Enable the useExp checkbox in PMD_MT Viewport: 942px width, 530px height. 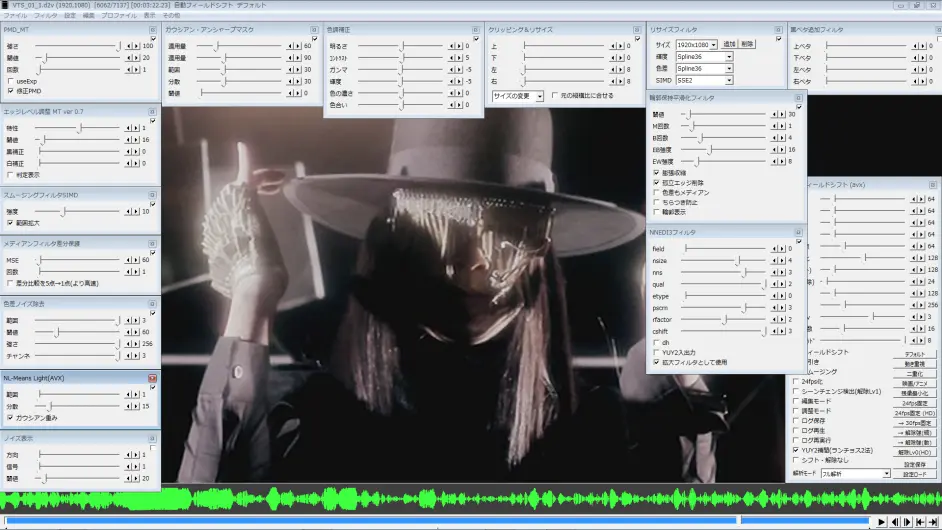click(x=10, y=81)
